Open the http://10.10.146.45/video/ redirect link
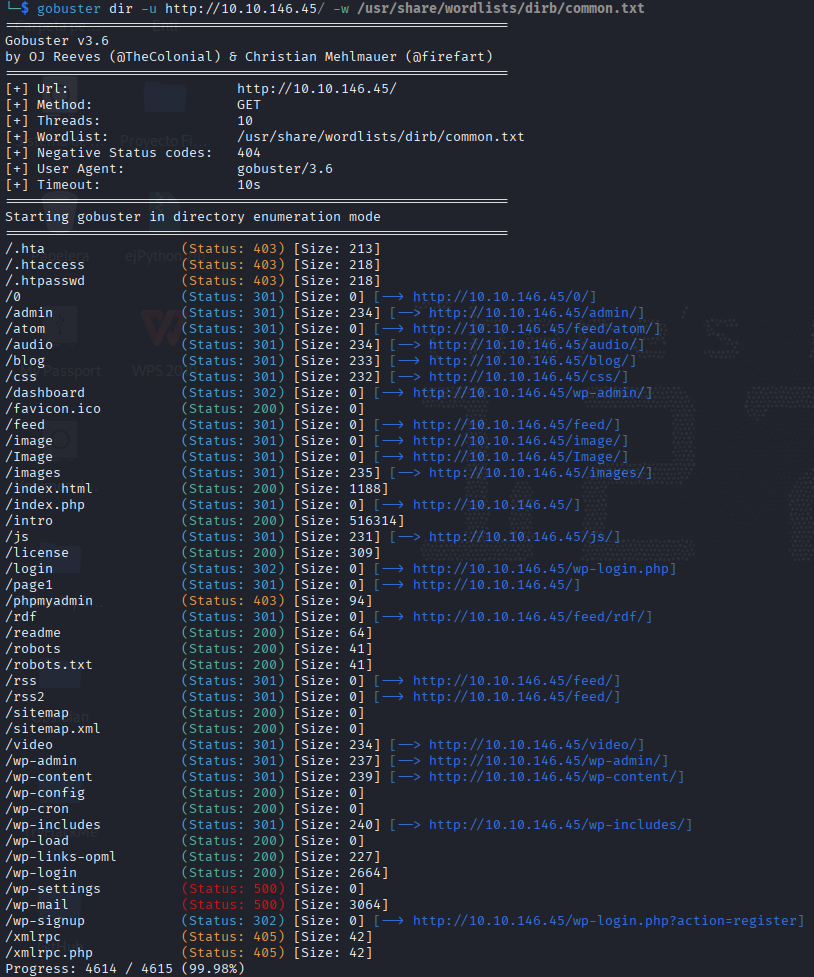The image size is (814, 977). tap(532, 745)
